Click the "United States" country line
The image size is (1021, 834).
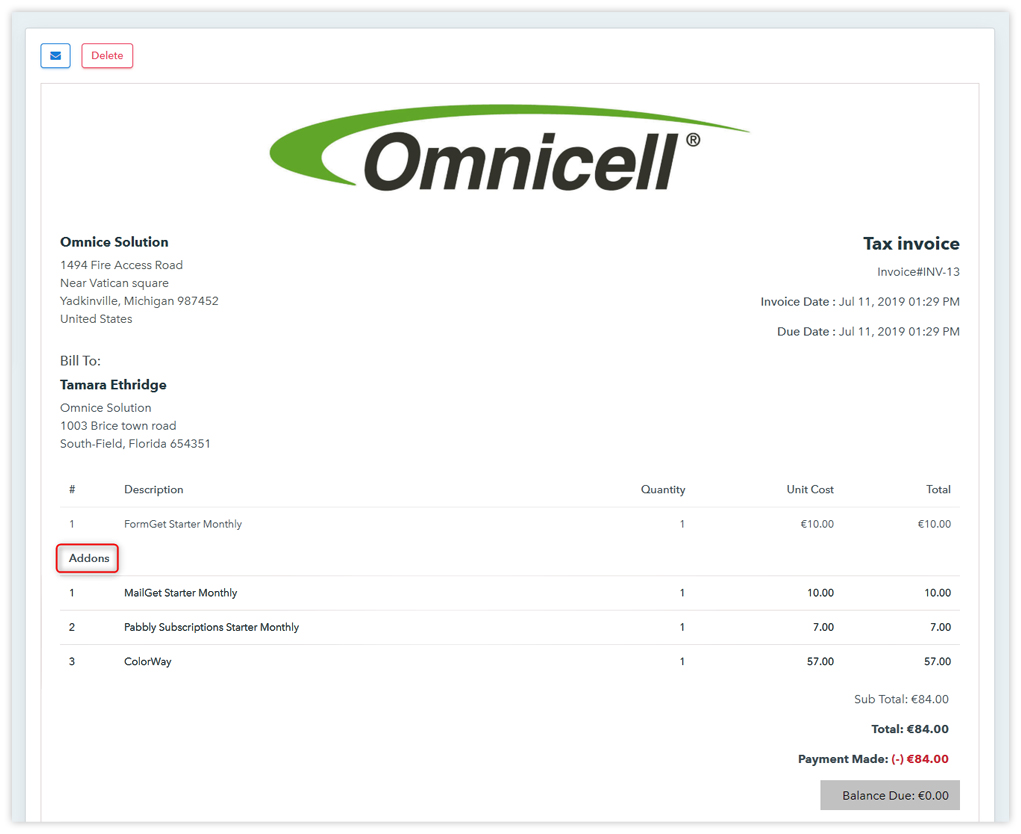click(96, 319)
